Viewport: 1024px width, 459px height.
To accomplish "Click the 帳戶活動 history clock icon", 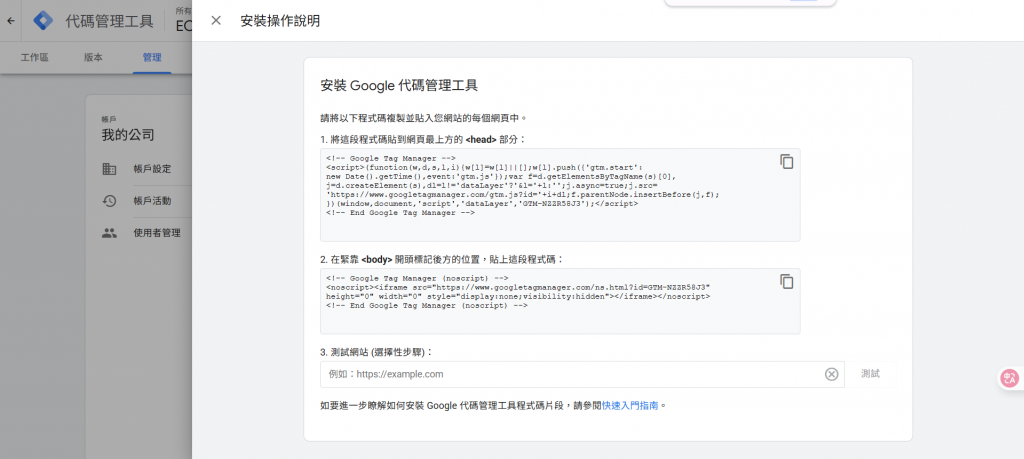I will [110, 201].
